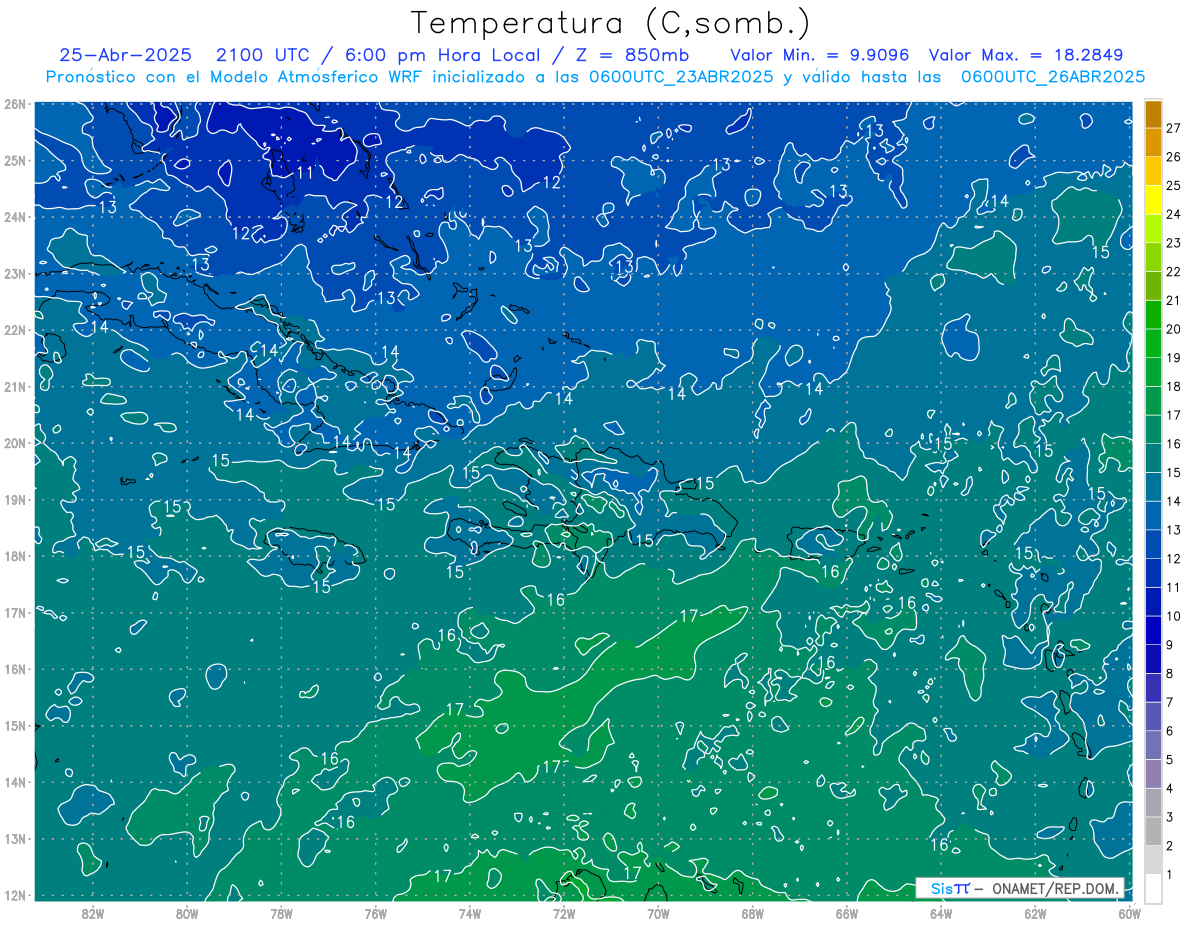Click the 82W longitude axis label
Image resolution: width=1200 pixels, height=927 pixels.
pos(93,913)
